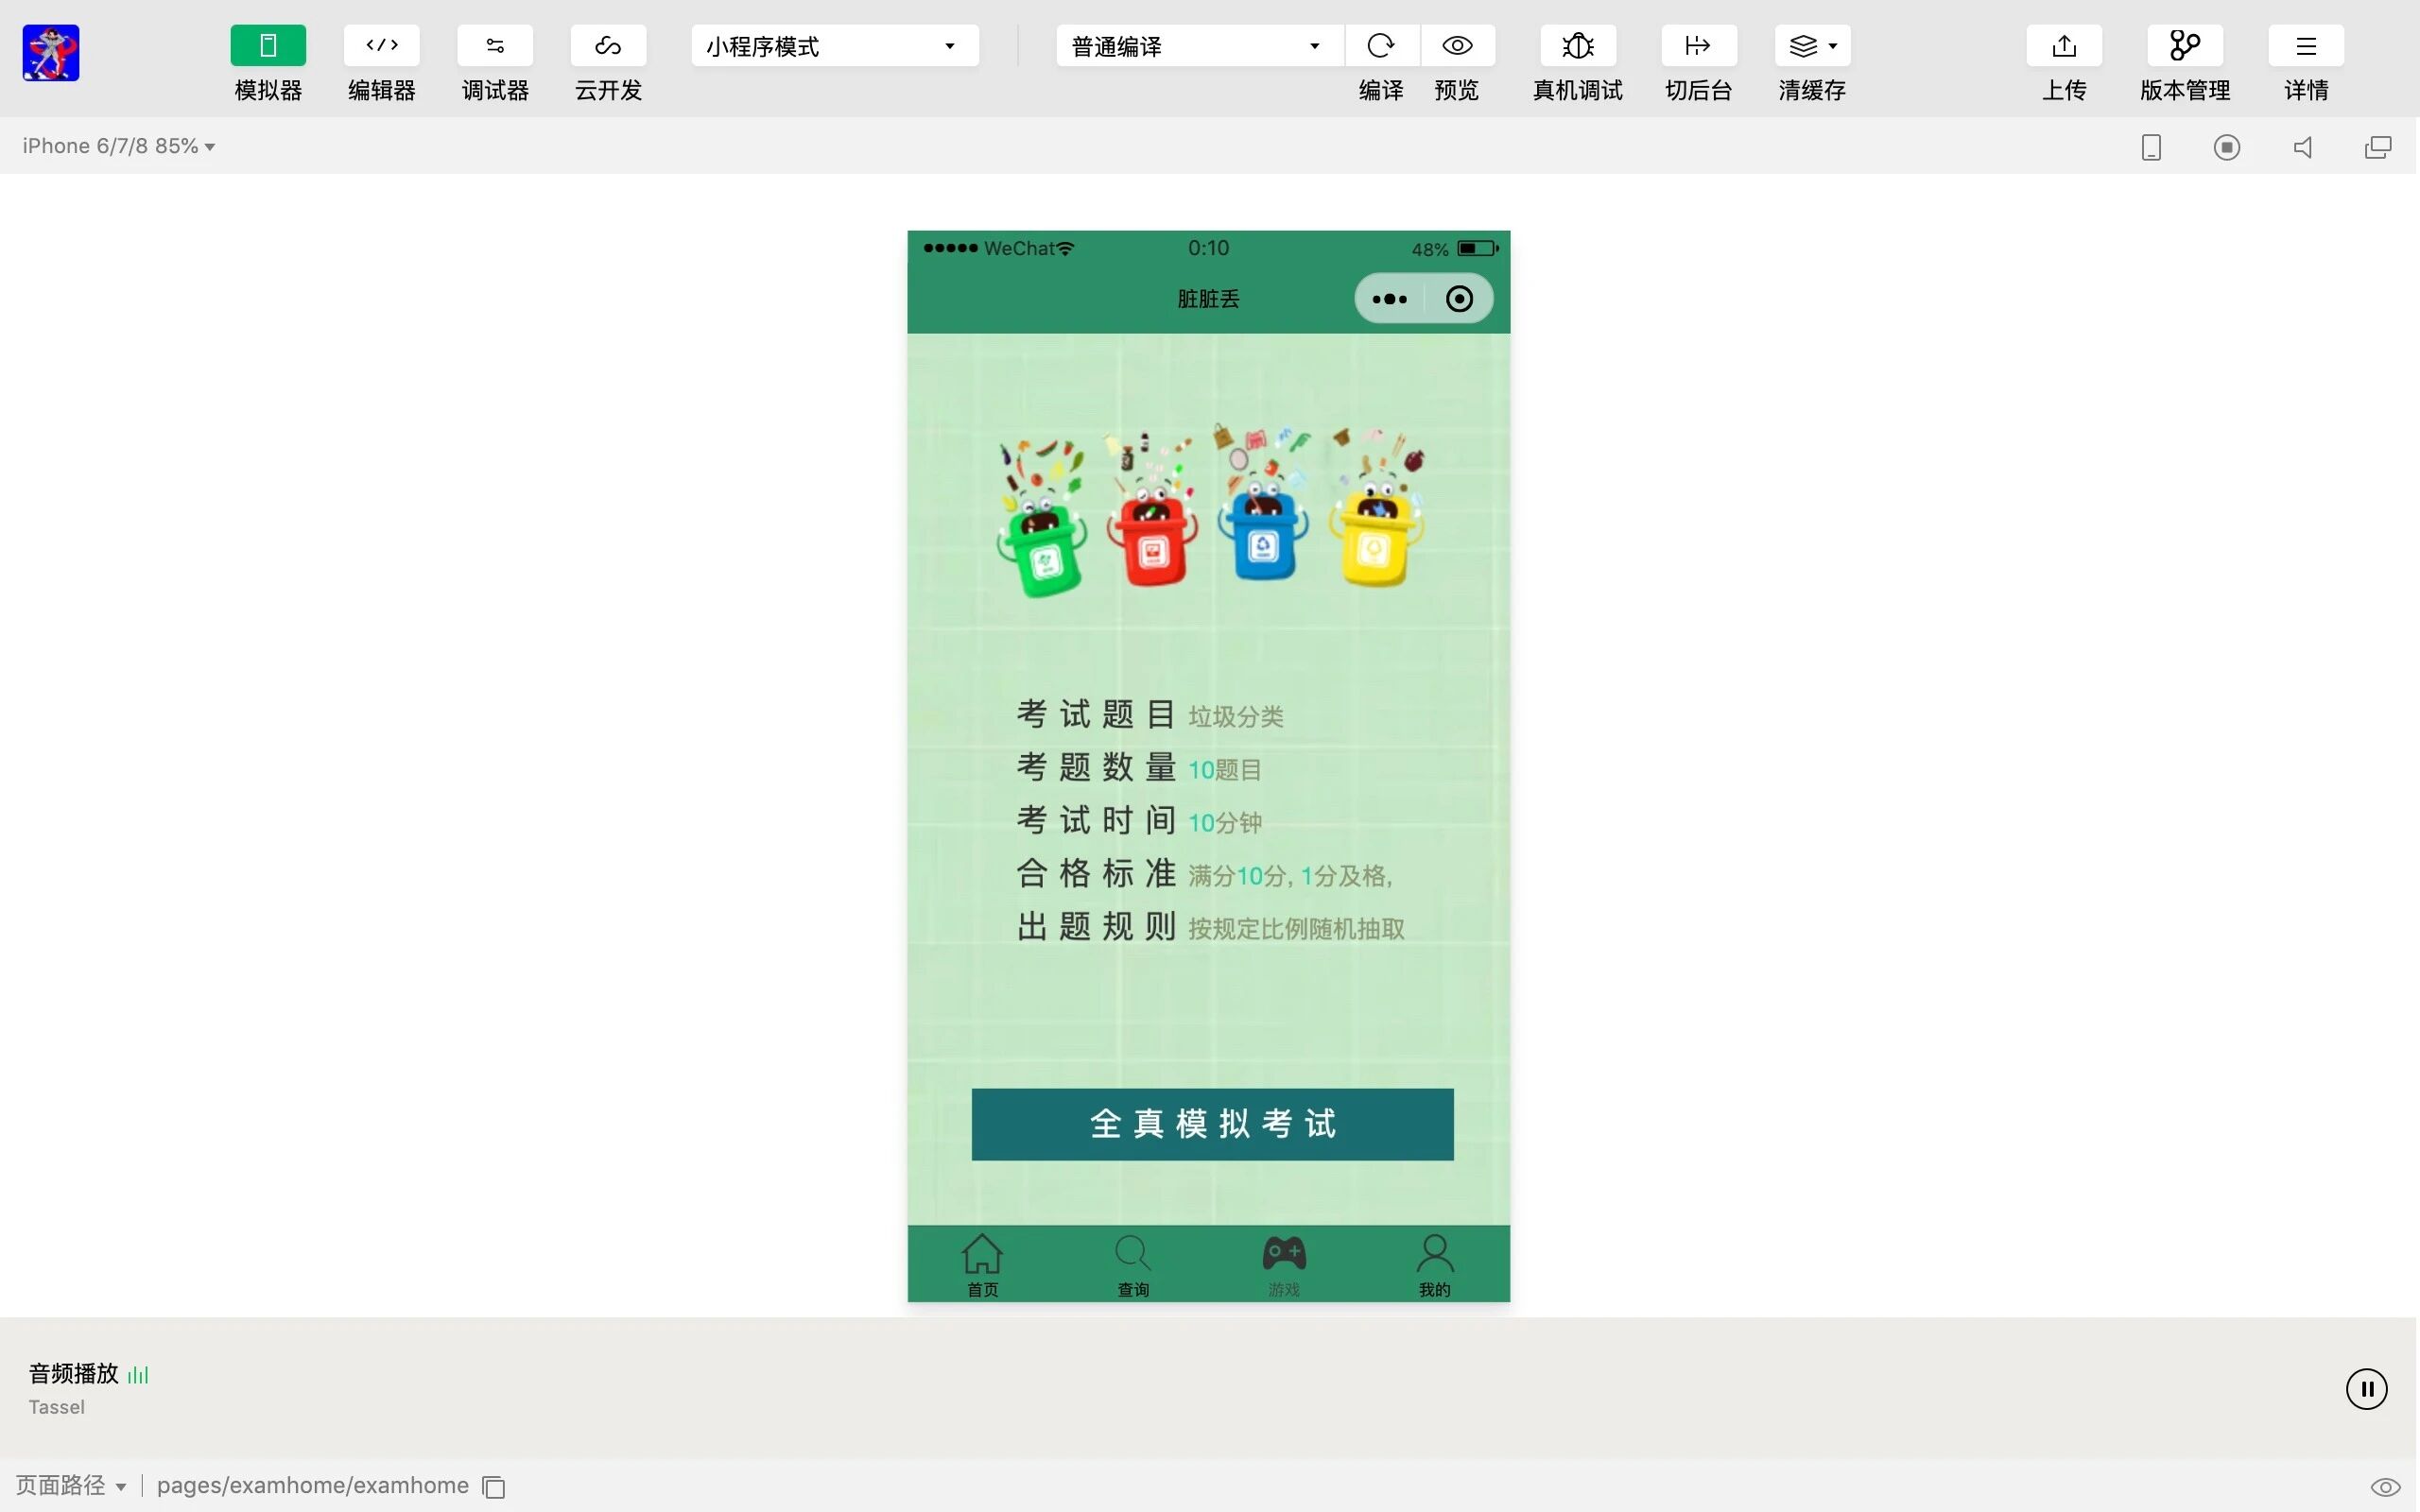Open real device debugging bug icon
Image resolution: width=2420 pixels, height=1512 pixels.
[x=1577, y=46]
